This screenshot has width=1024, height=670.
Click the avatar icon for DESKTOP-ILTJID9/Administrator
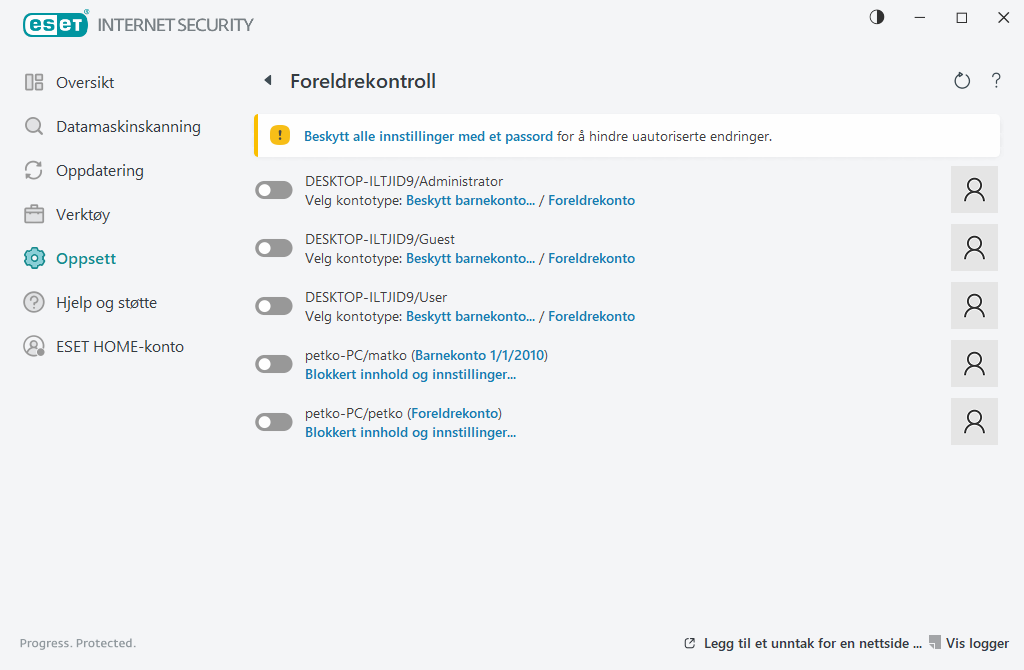click(974, 189)
